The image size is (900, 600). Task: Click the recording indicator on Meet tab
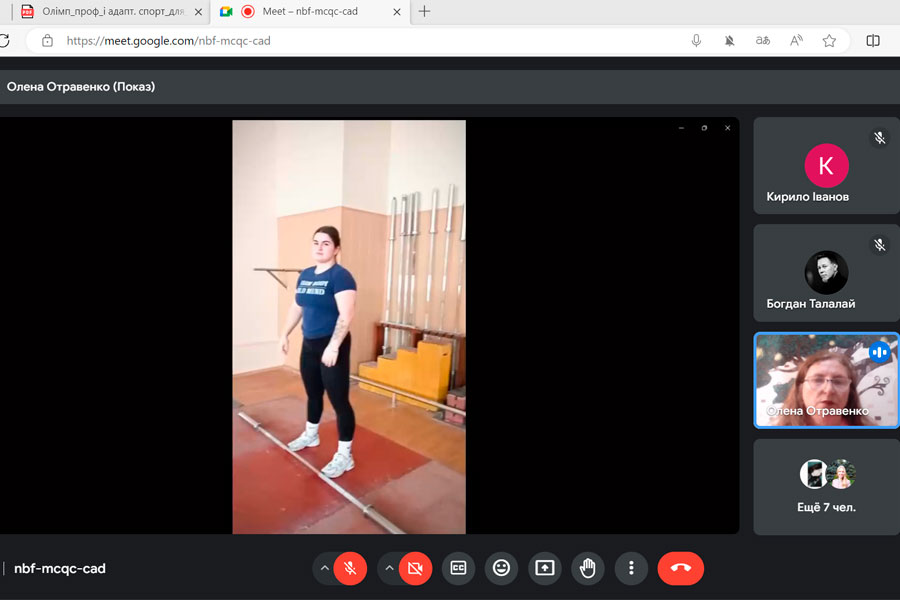pos(248,11)
